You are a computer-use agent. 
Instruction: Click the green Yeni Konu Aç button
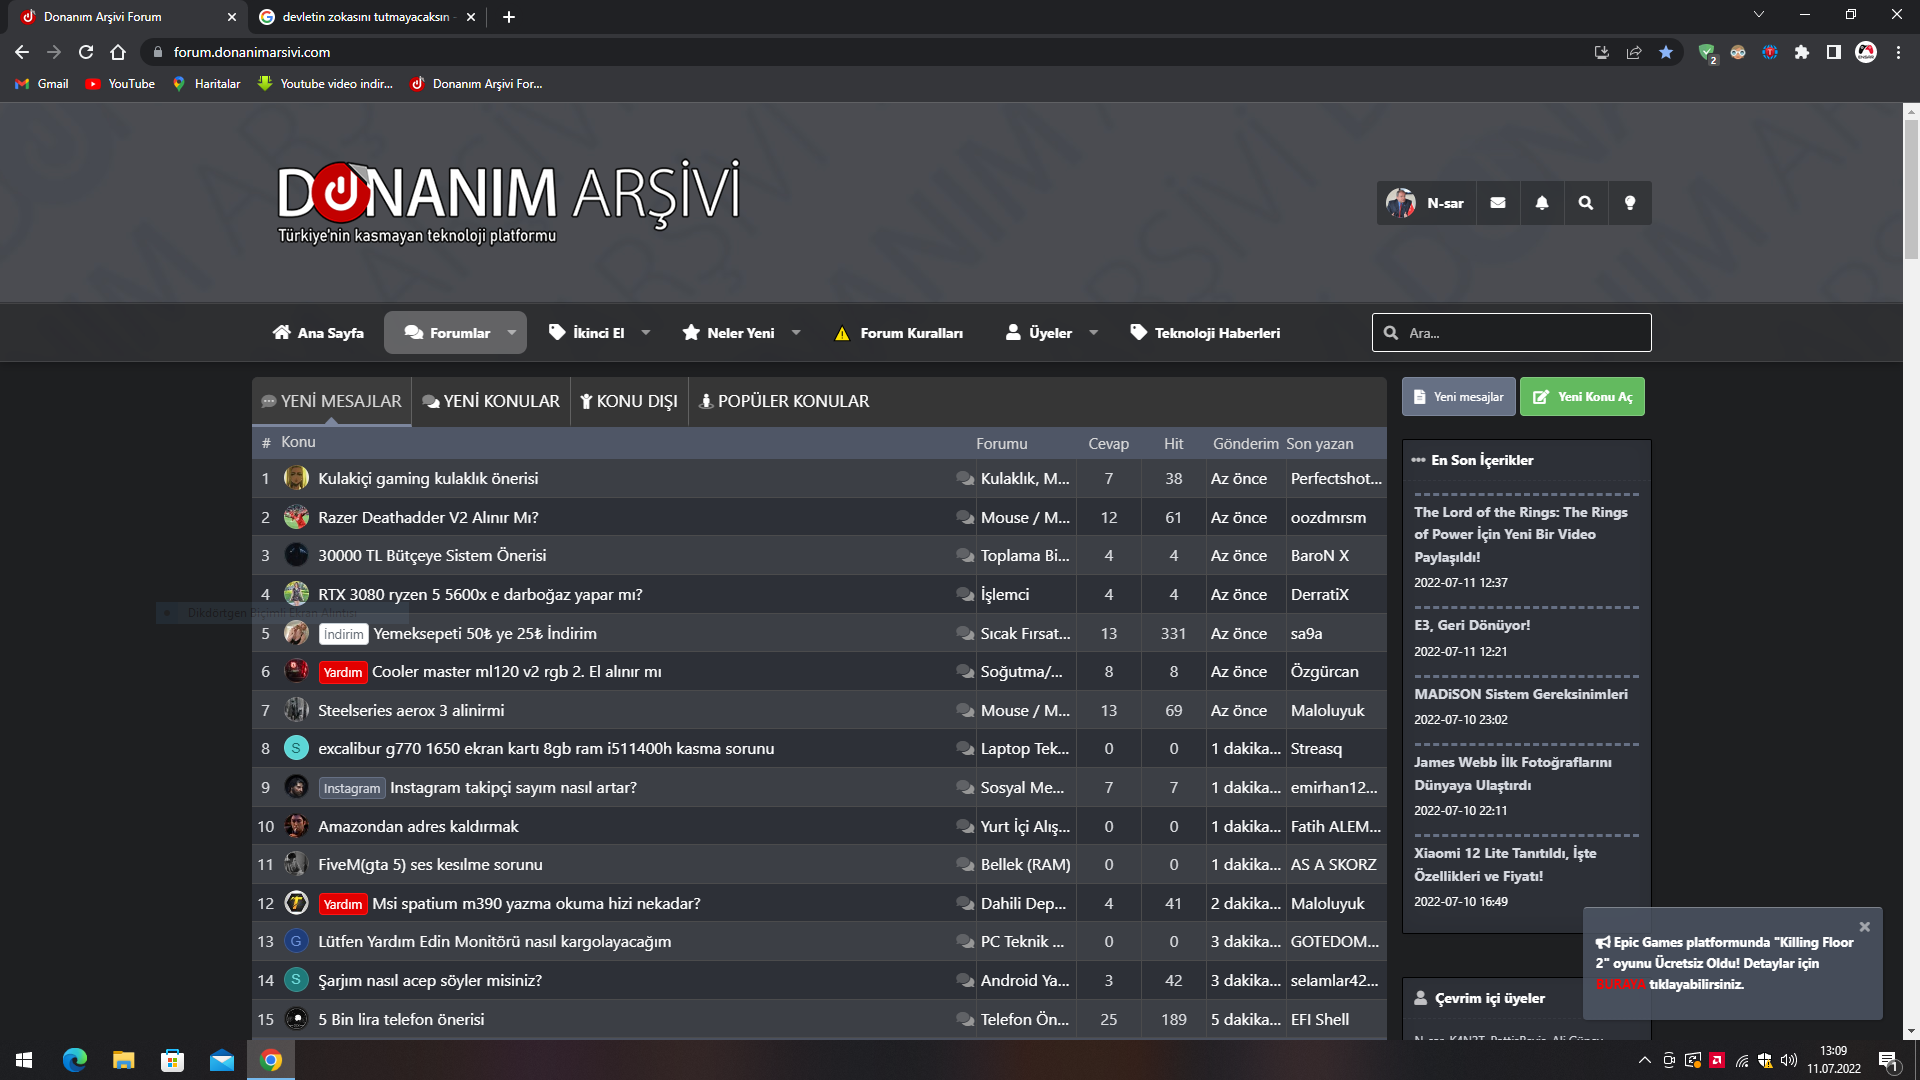1582,397
